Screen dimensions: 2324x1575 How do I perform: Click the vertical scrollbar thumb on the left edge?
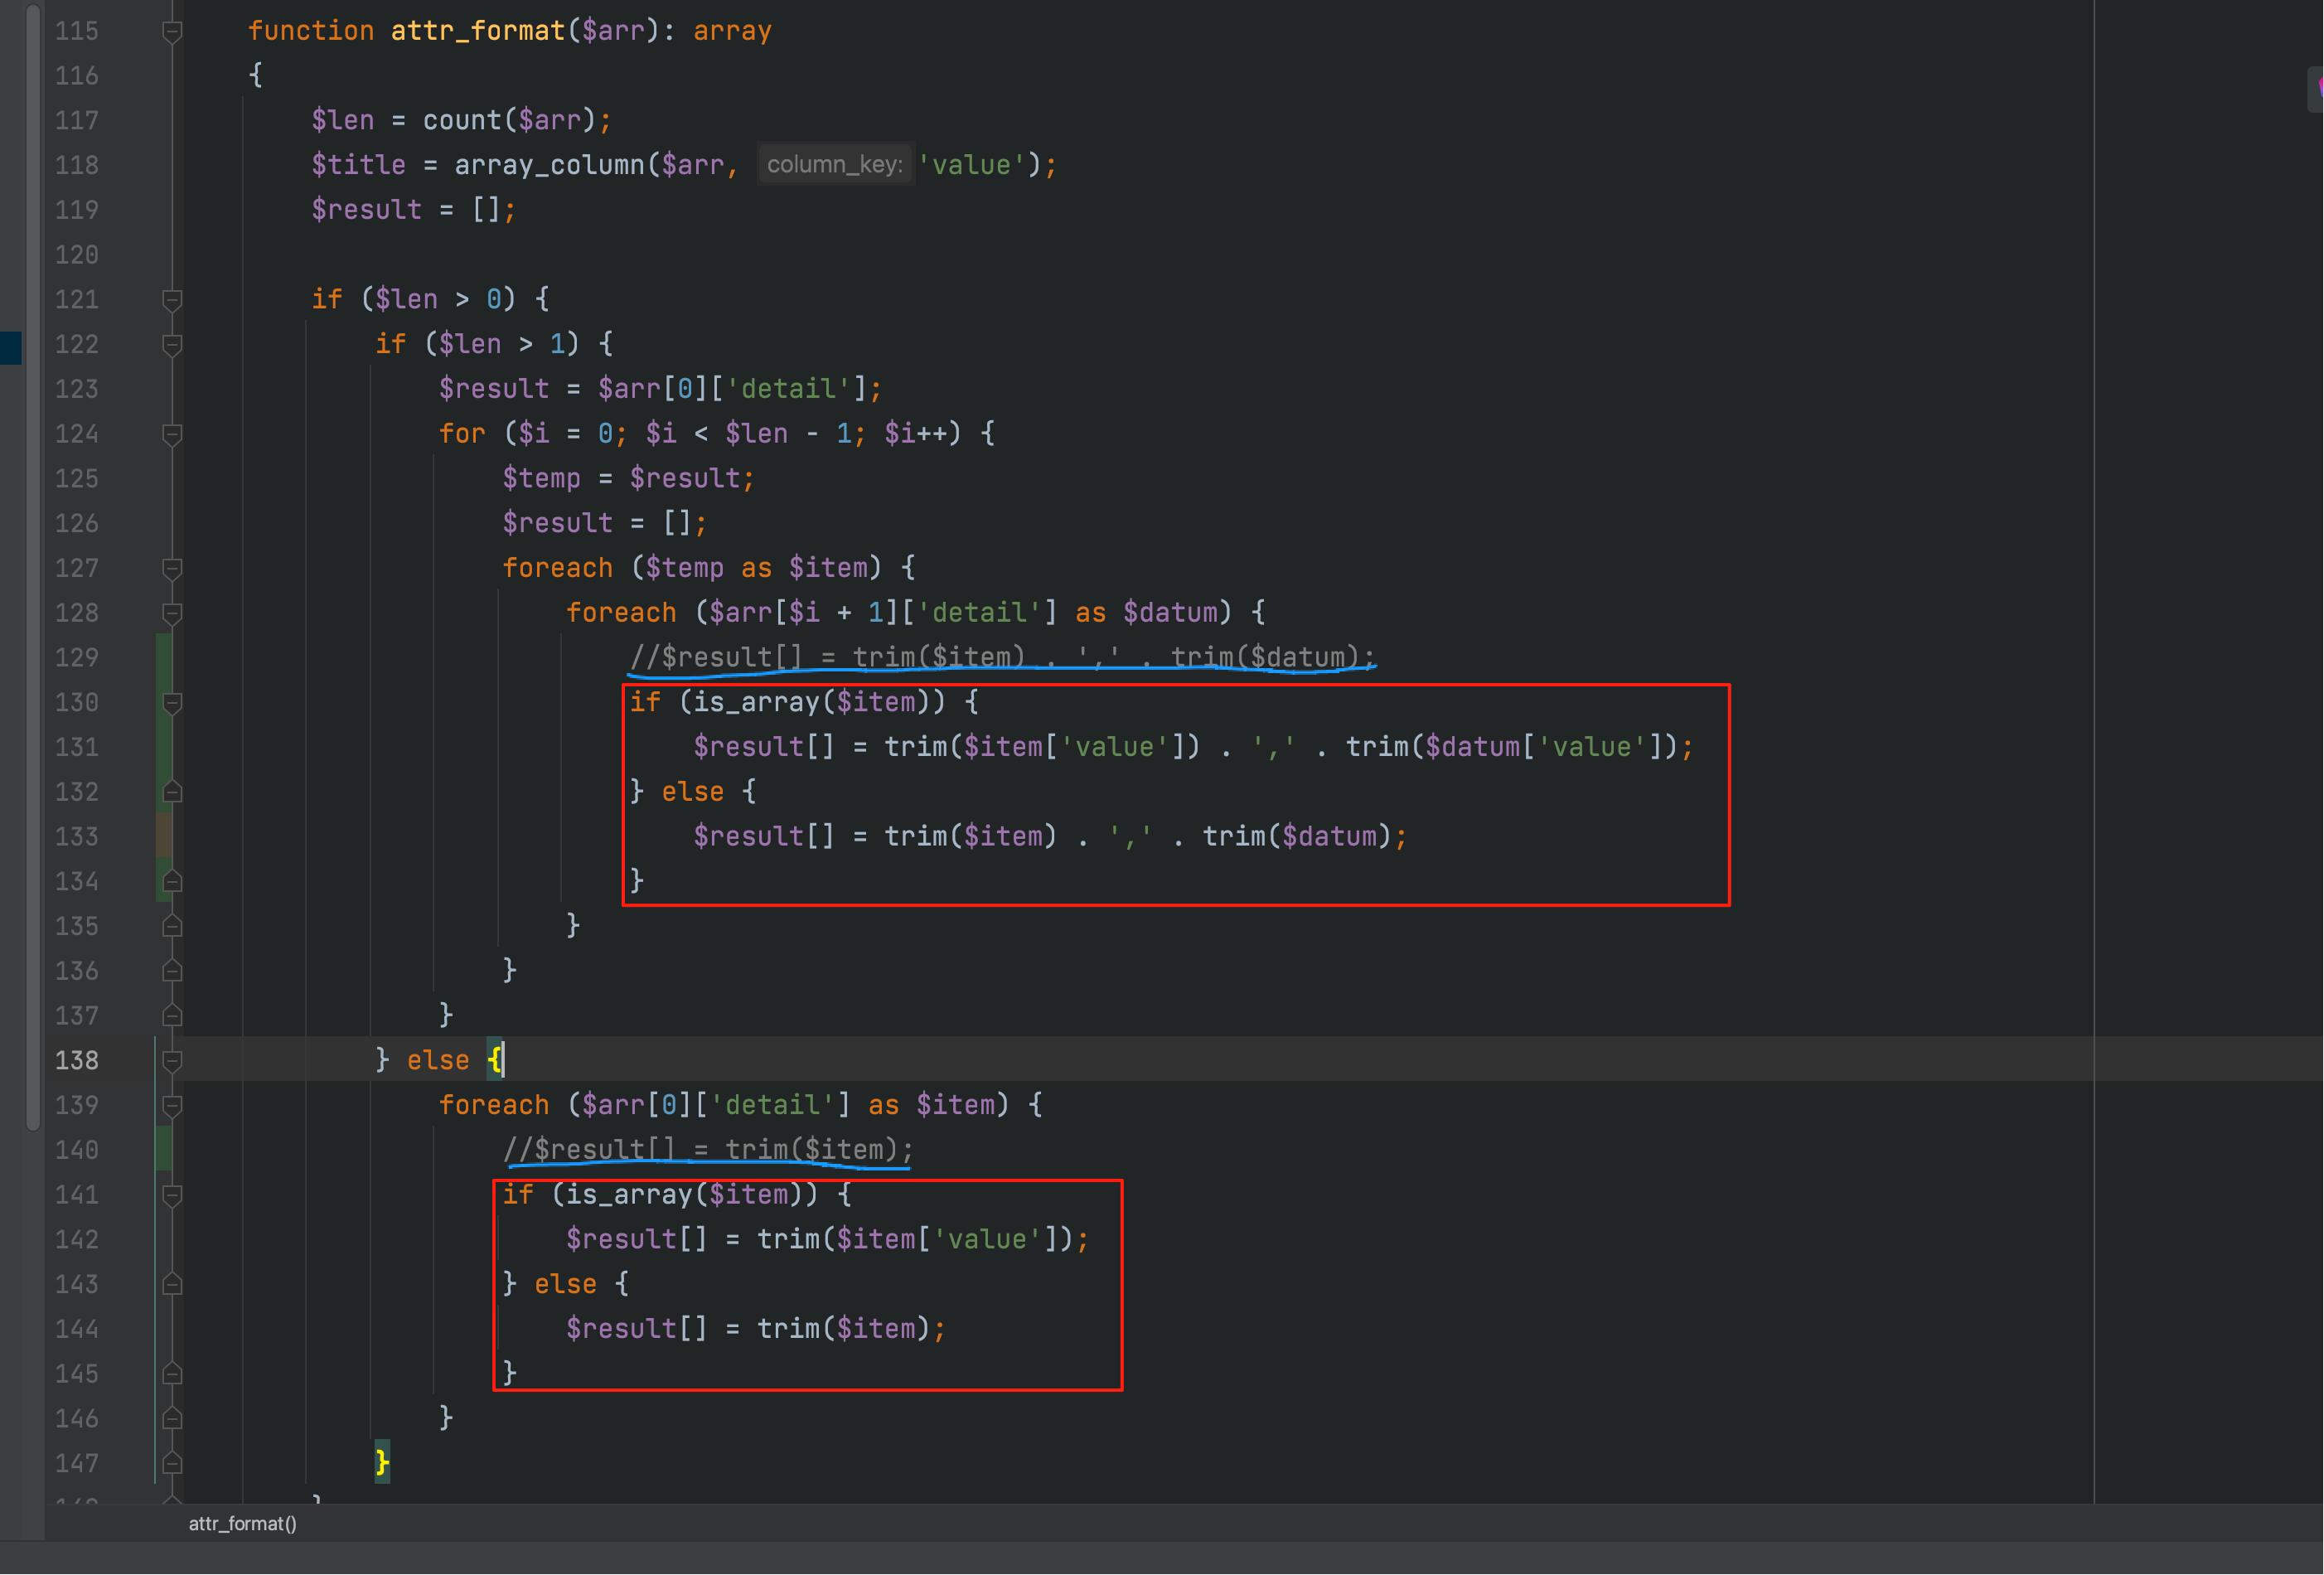[x=33, y=566]
